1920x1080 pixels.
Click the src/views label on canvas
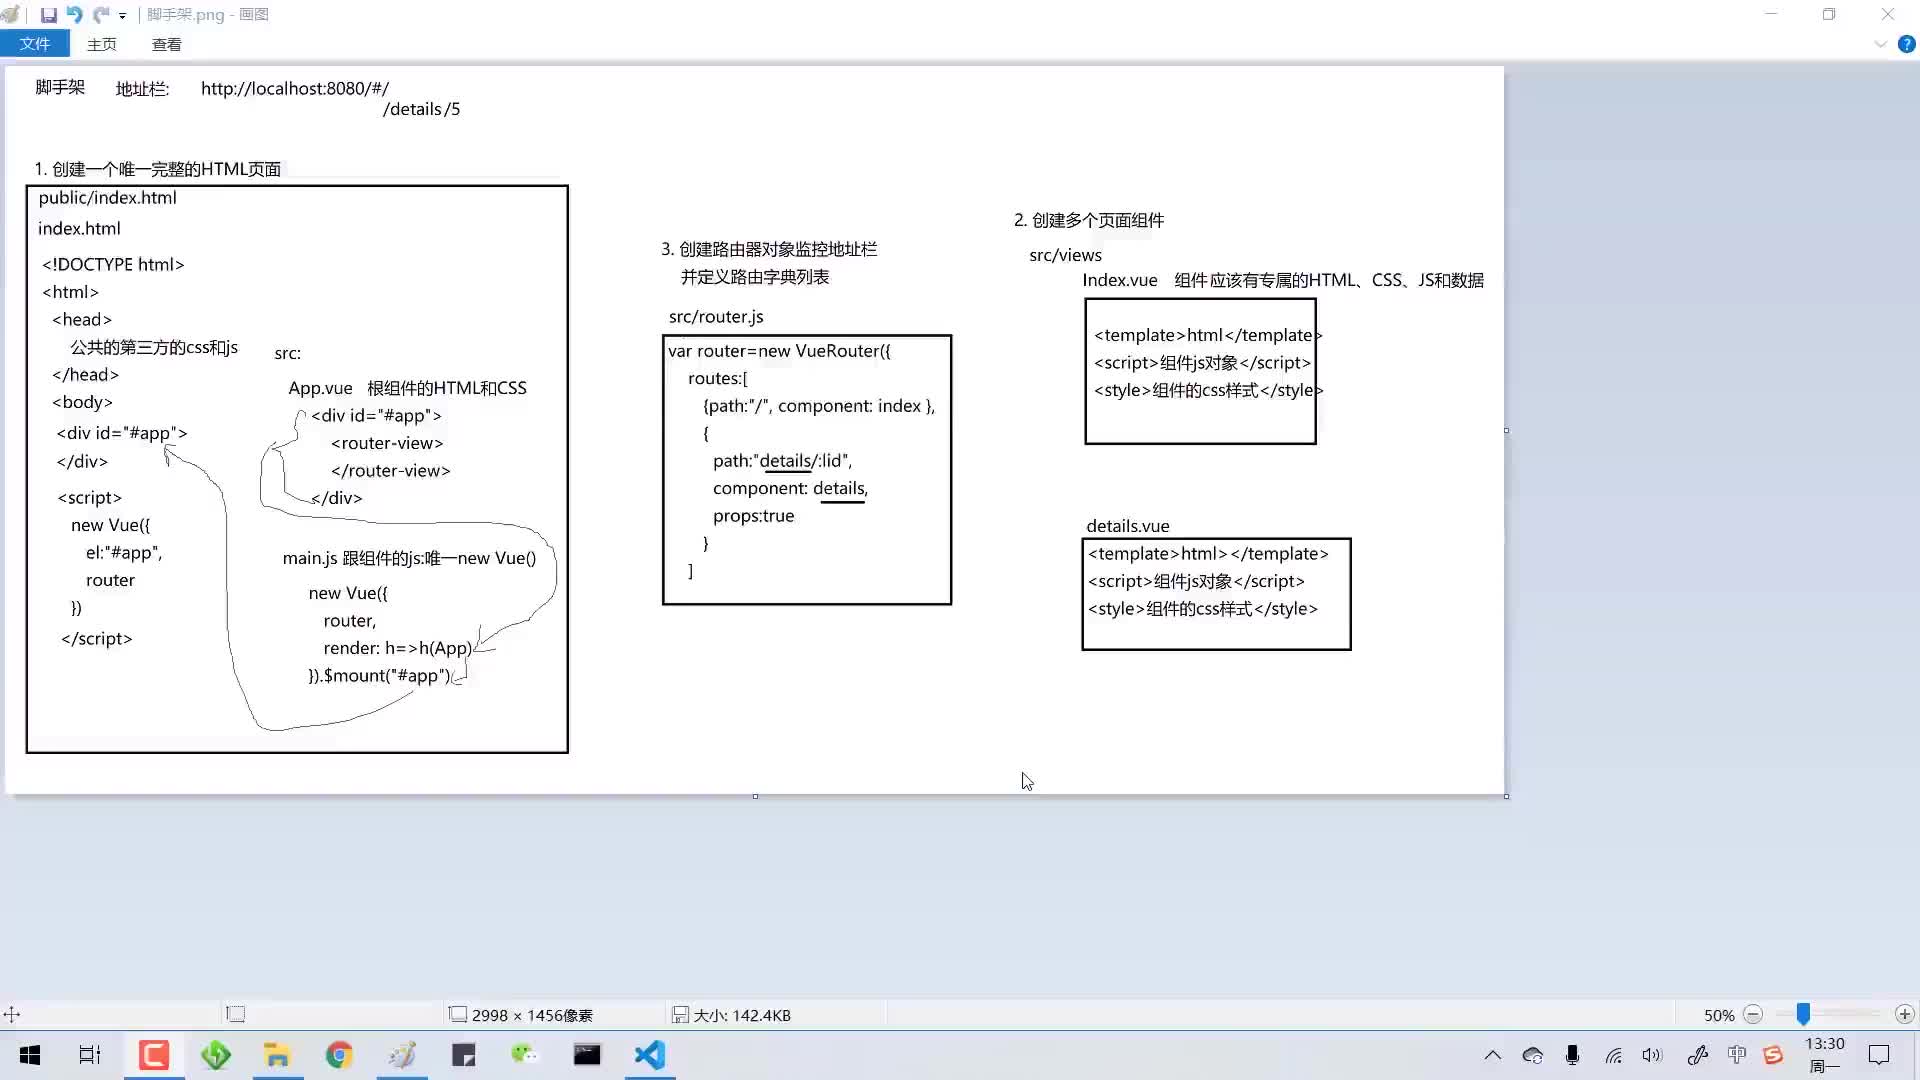[x=1065, y=256]
